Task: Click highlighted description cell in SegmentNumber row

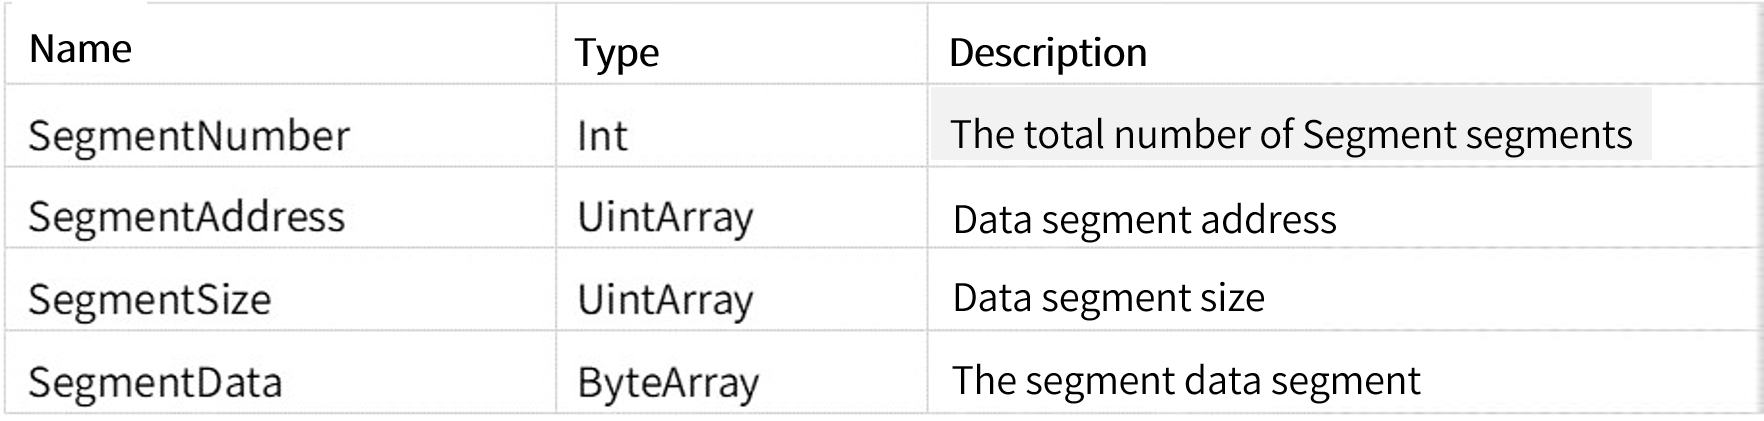Action: click(1291, 124)
